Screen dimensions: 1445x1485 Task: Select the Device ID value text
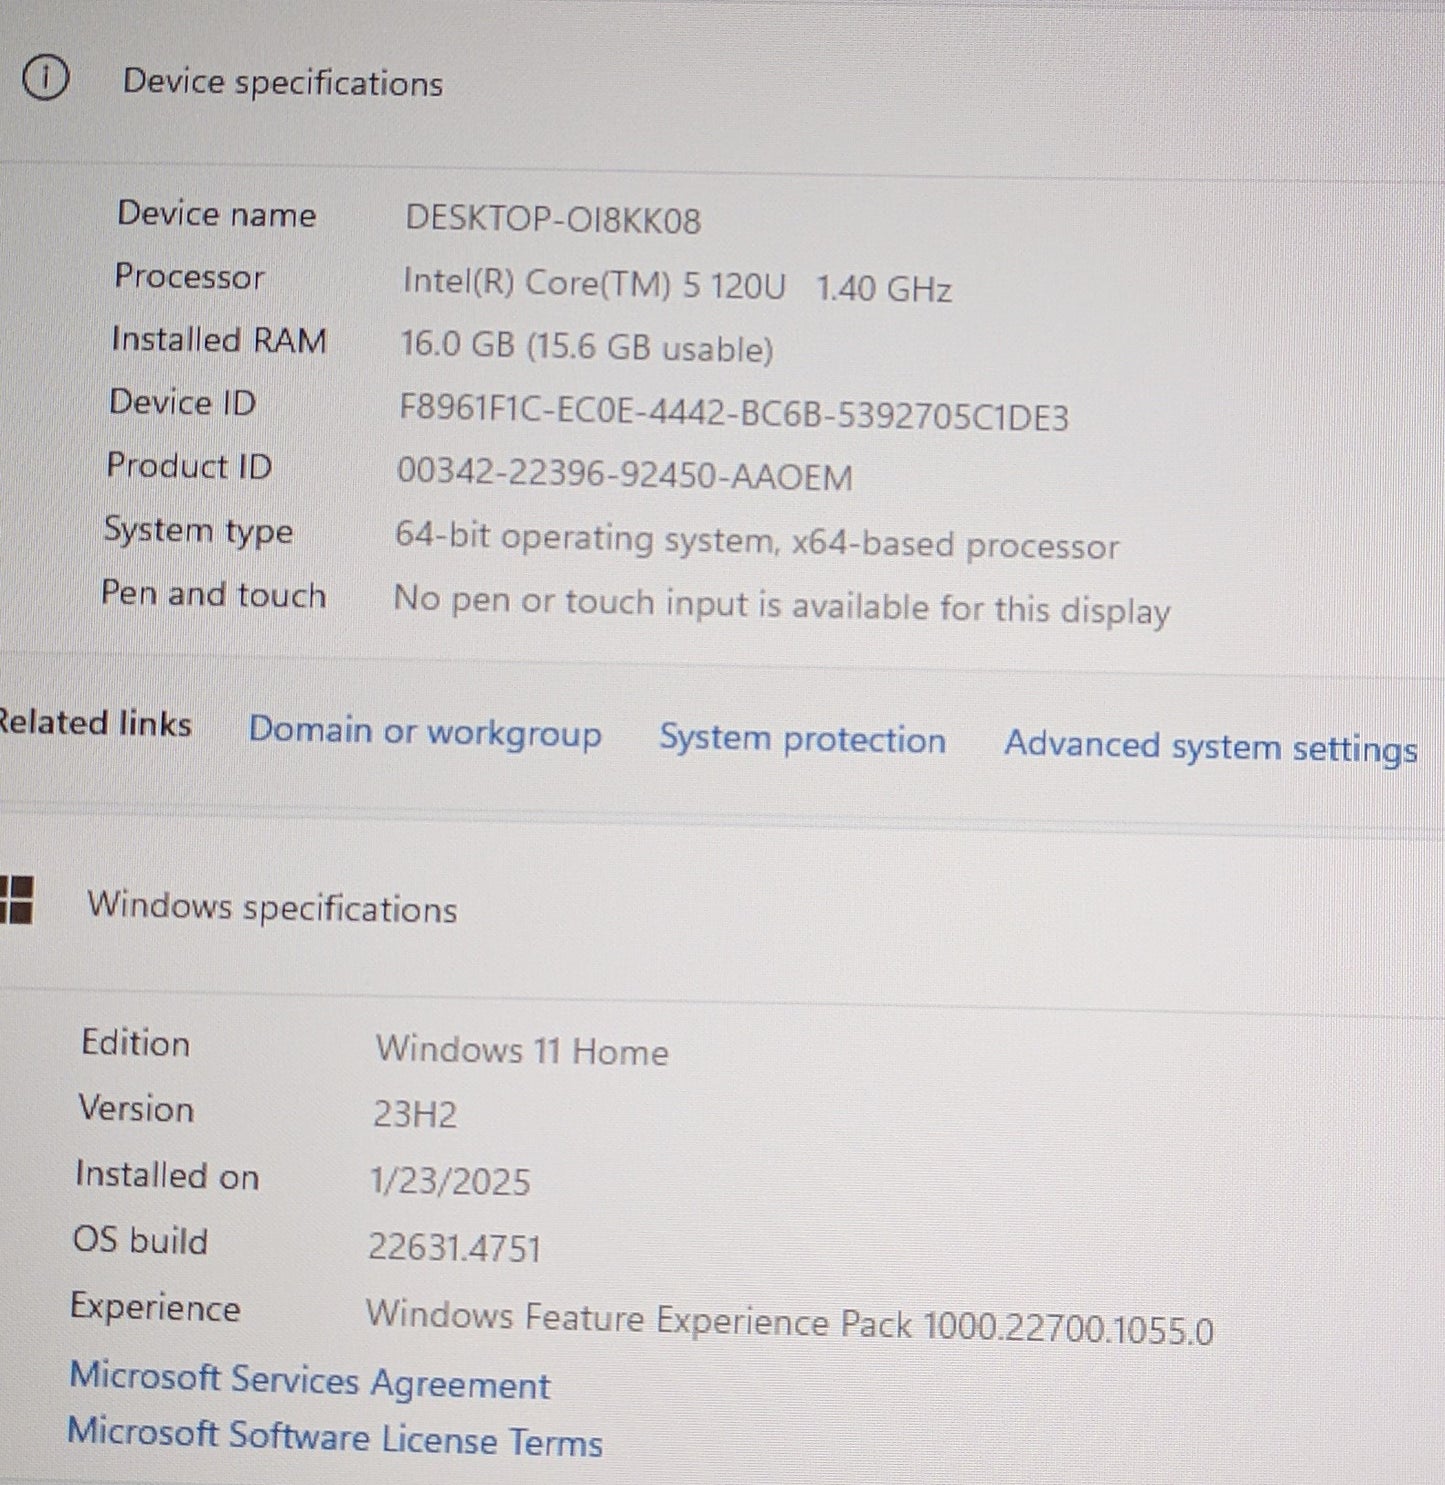733,412
